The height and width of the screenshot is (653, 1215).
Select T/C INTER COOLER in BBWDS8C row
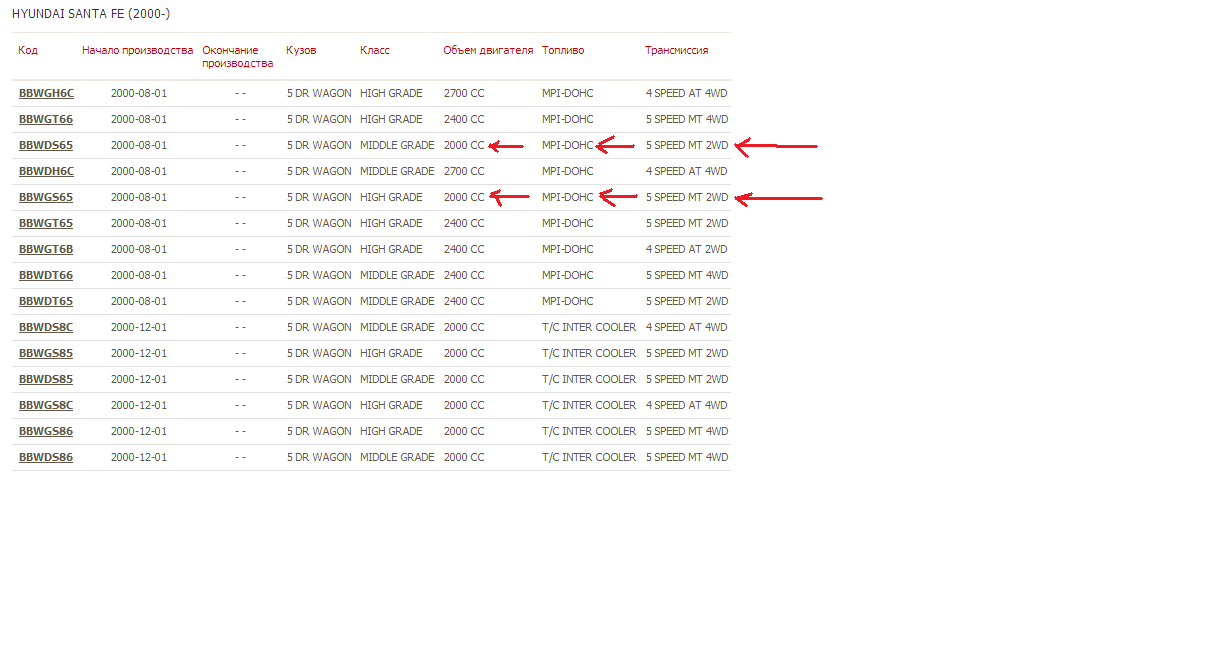589,327
